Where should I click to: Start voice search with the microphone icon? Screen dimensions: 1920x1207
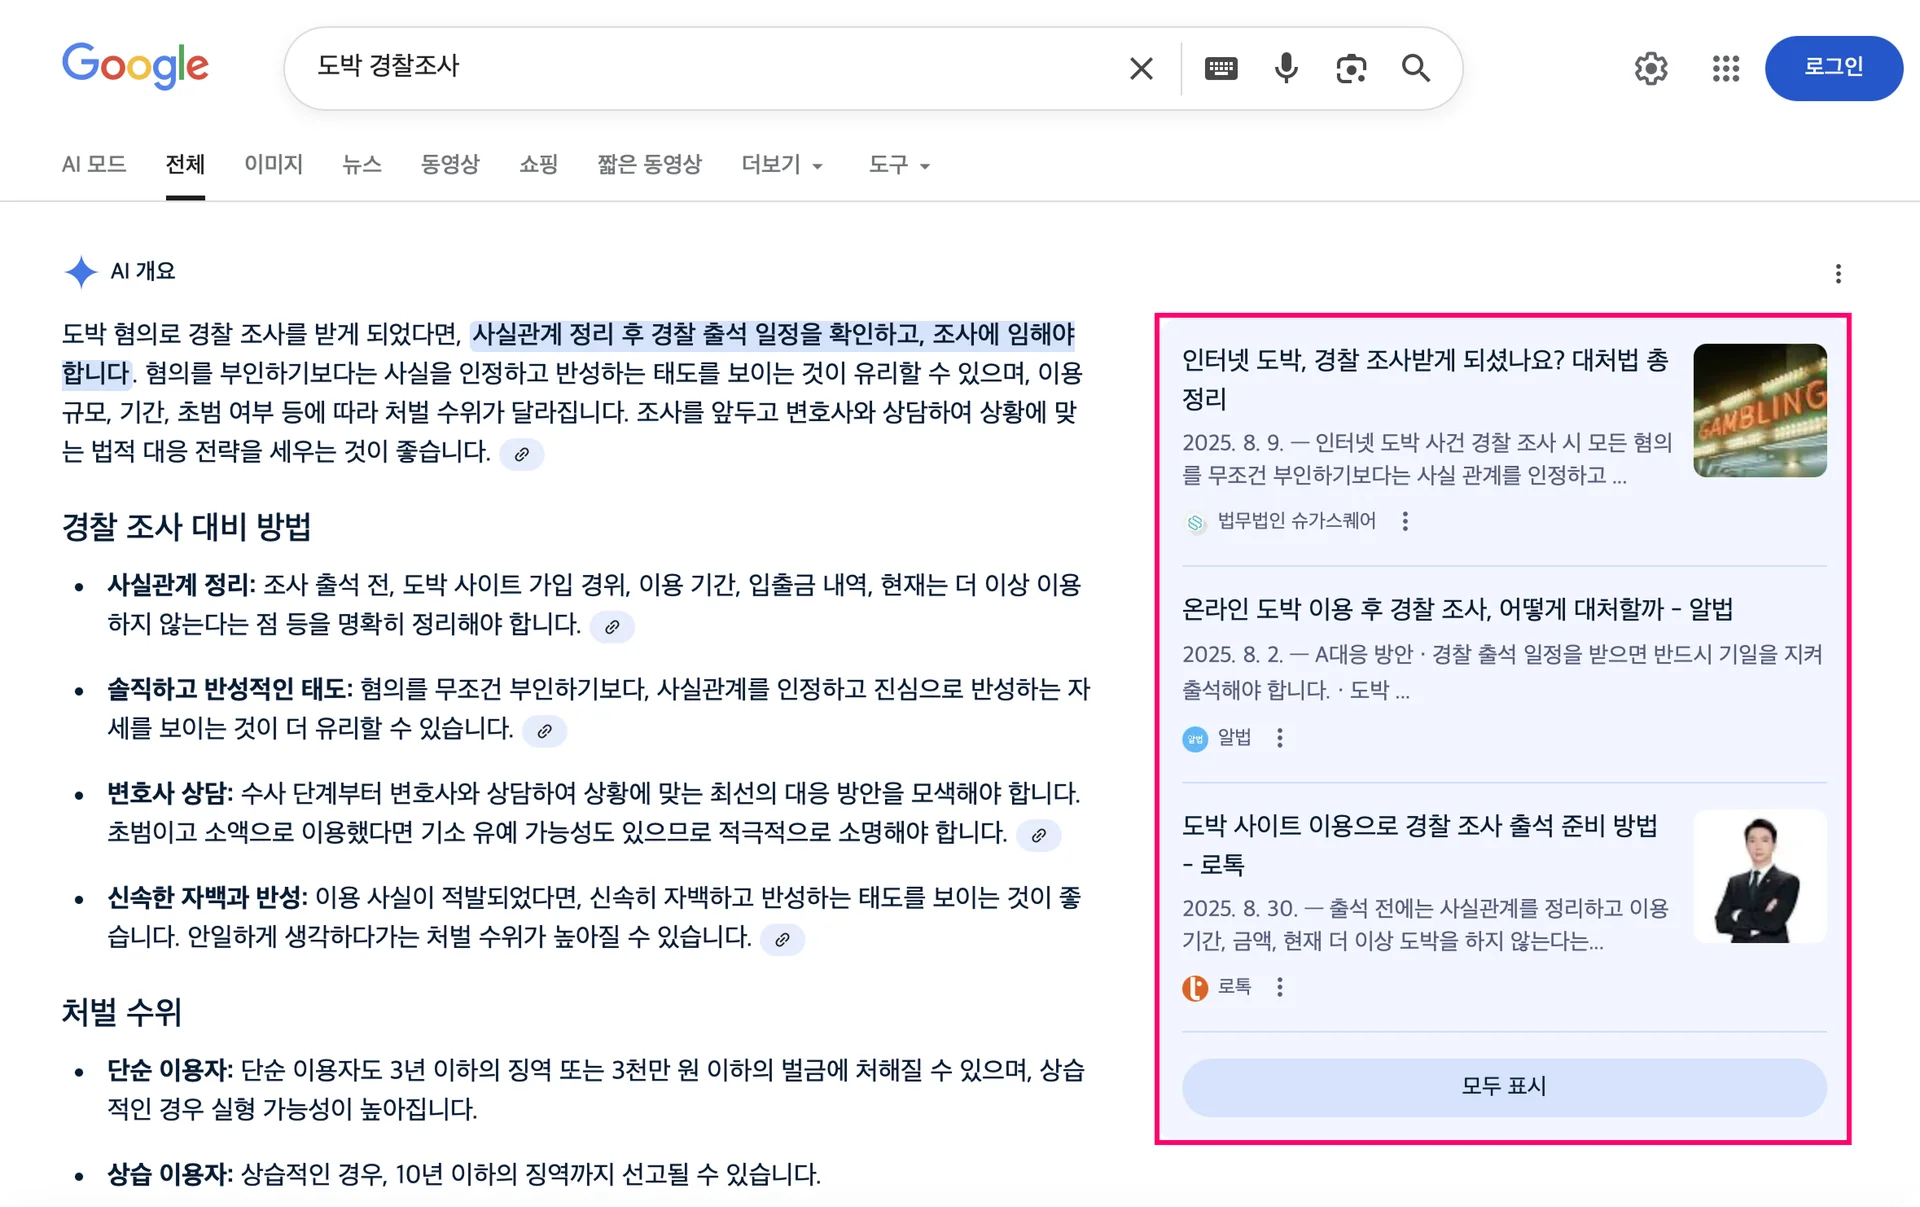[1286, 68]
